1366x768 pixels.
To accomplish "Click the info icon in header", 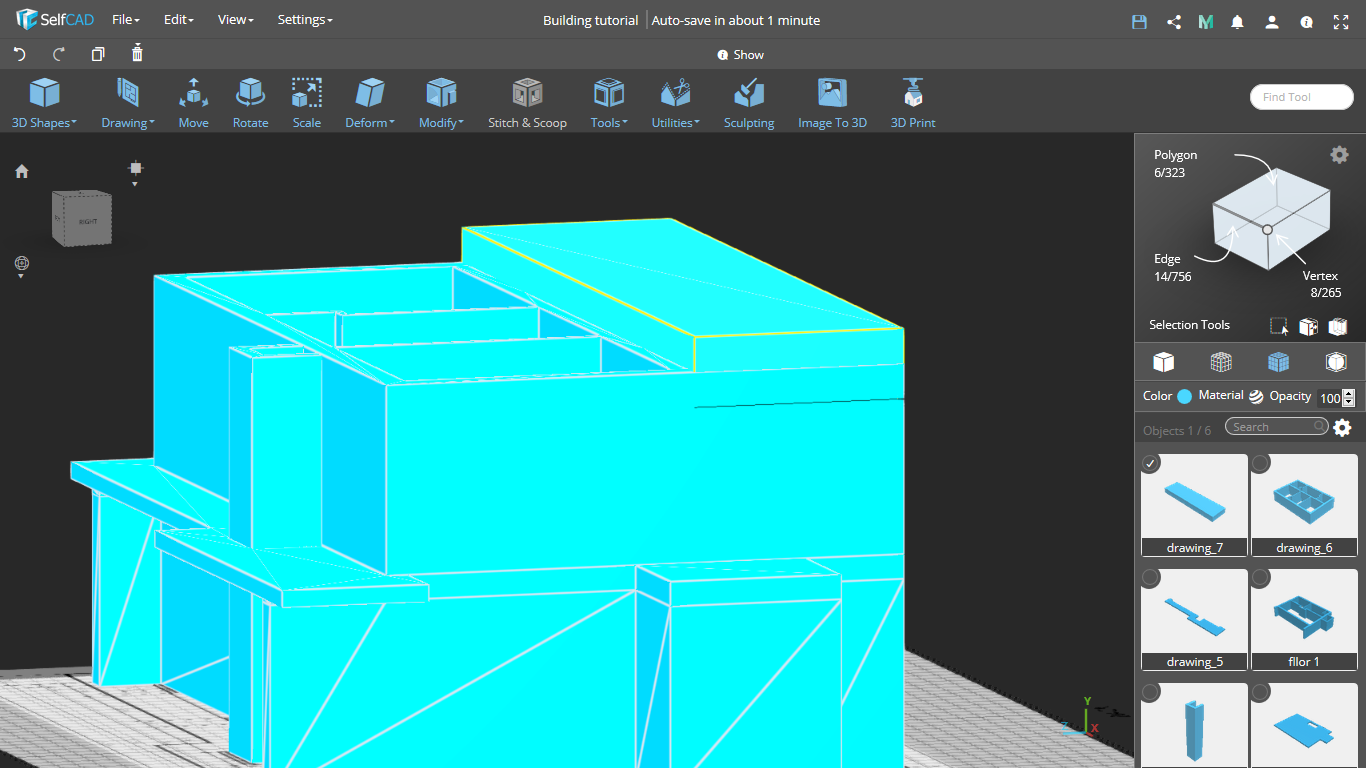I will tap(1306, 21).
